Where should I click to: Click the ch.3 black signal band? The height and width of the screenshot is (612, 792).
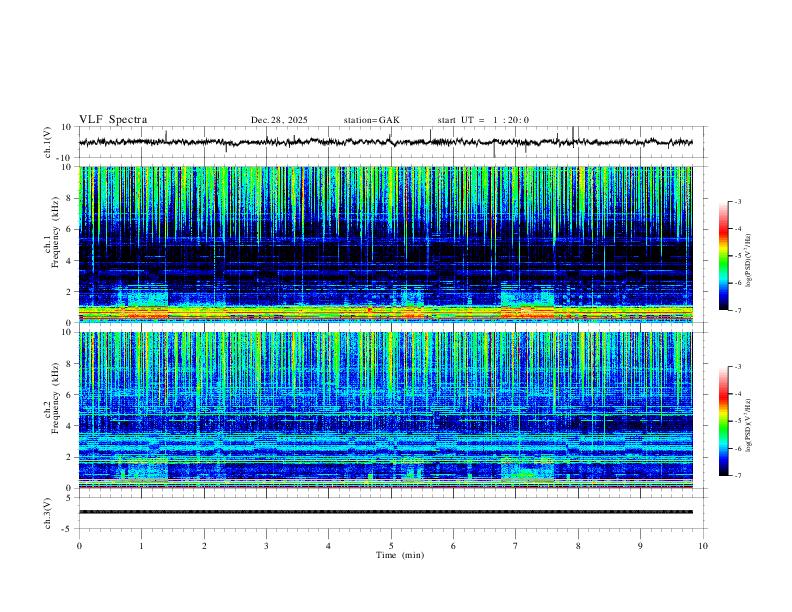tap(385, 512)
